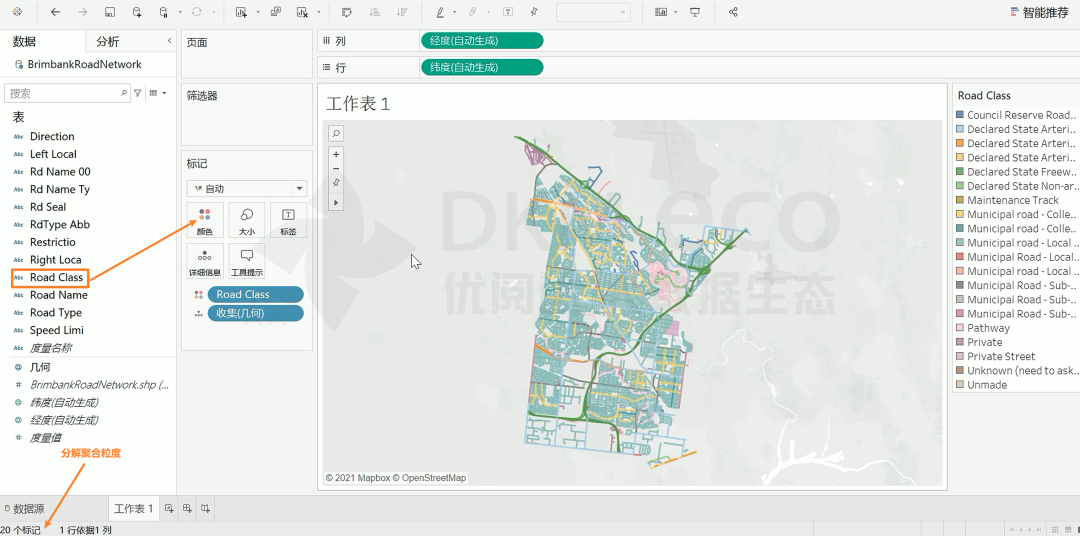Open the mark type 自动 dropdown
1080x536 pixels.
click(x=246, y=188)
